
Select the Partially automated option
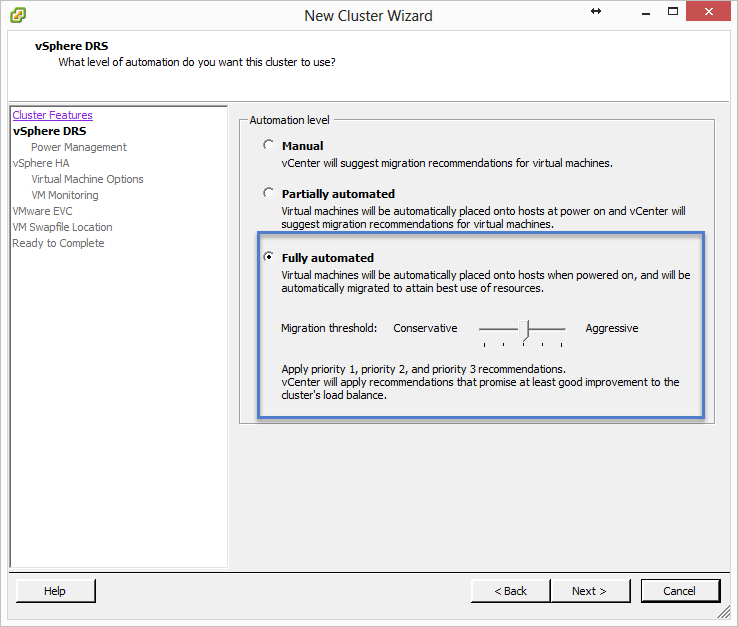click(x=268, y=193)
